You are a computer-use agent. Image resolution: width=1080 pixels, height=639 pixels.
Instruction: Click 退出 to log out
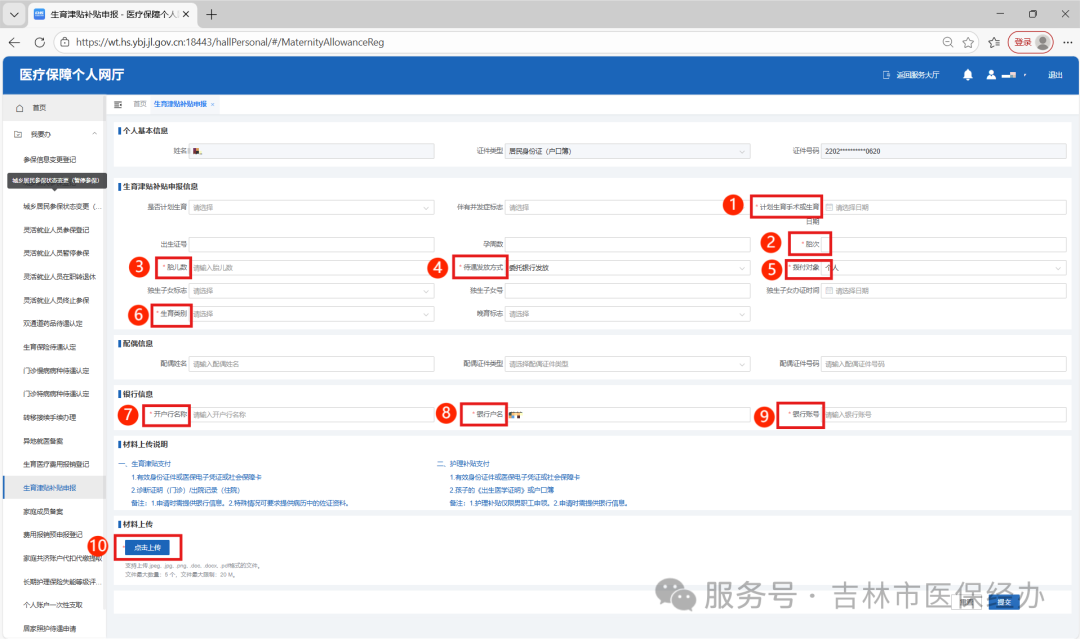tap(1055, 75)
